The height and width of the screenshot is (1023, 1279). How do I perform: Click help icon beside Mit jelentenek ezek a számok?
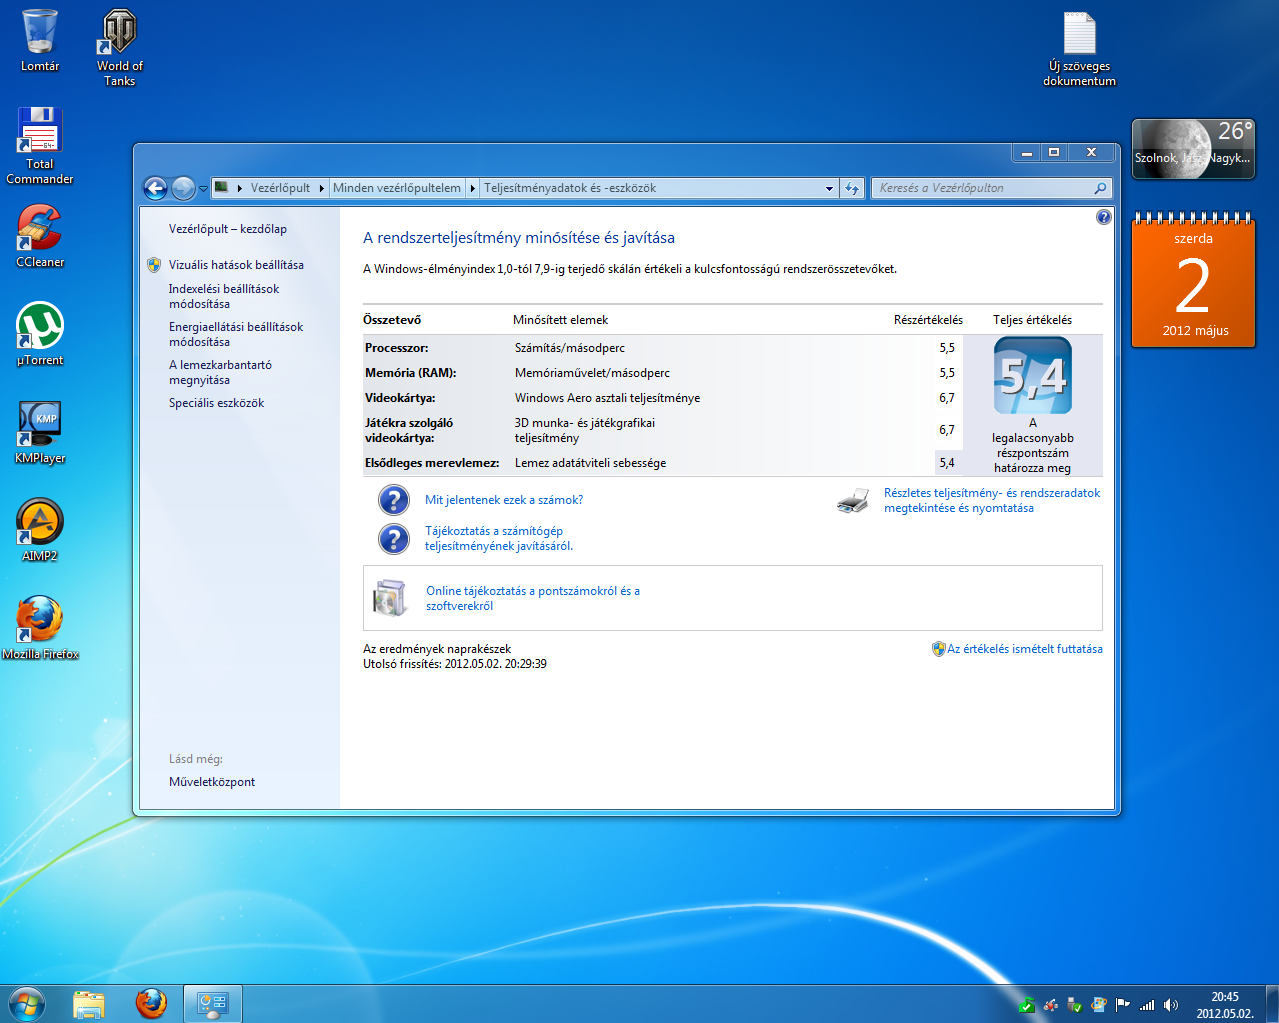(394, 500)
